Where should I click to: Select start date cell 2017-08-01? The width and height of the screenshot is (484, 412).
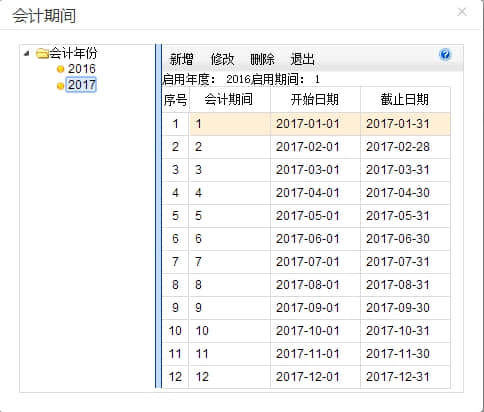(315, 285)
